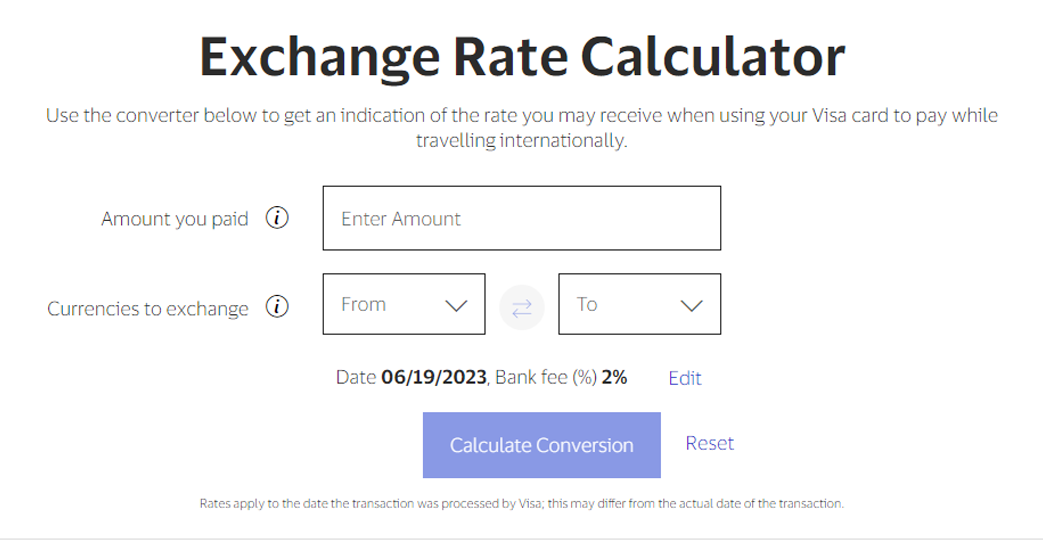
Task: Click the rates disclaimer footnote text
Action: [522, 503]
